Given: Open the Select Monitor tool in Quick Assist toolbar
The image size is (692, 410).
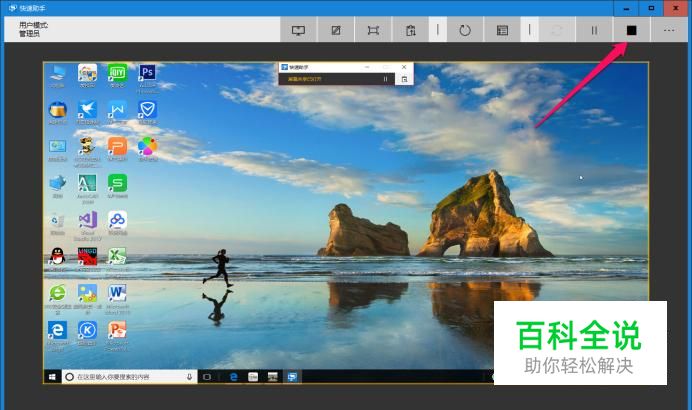Looking at the screenshot, I should (x=298, y=30).
